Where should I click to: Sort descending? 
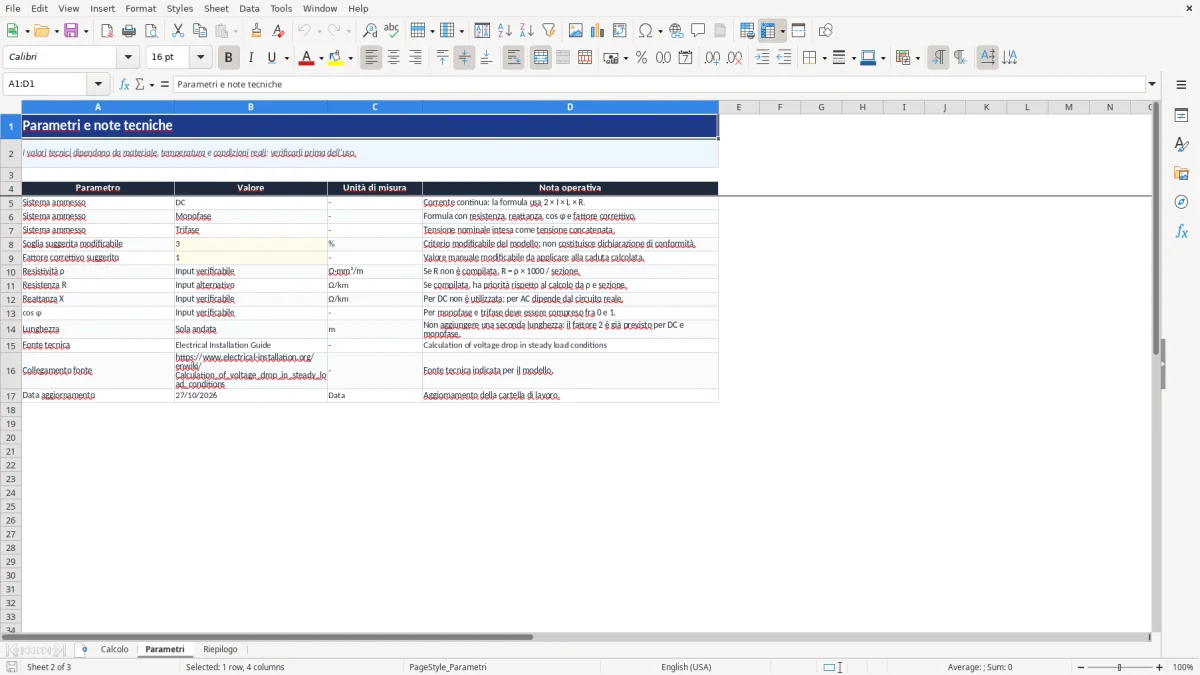point(527,31)
